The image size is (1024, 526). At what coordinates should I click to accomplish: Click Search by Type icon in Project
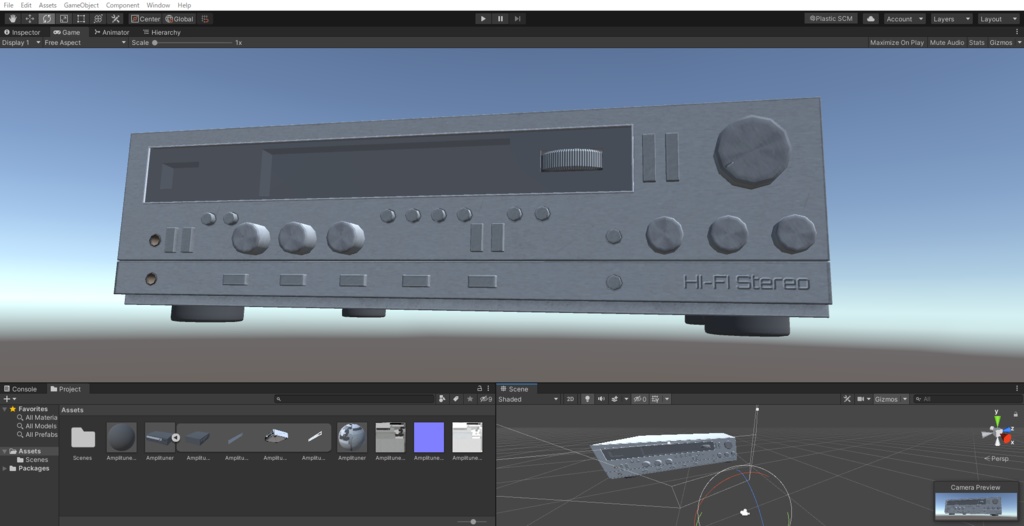pyautogui.click(x=442, y=399)
